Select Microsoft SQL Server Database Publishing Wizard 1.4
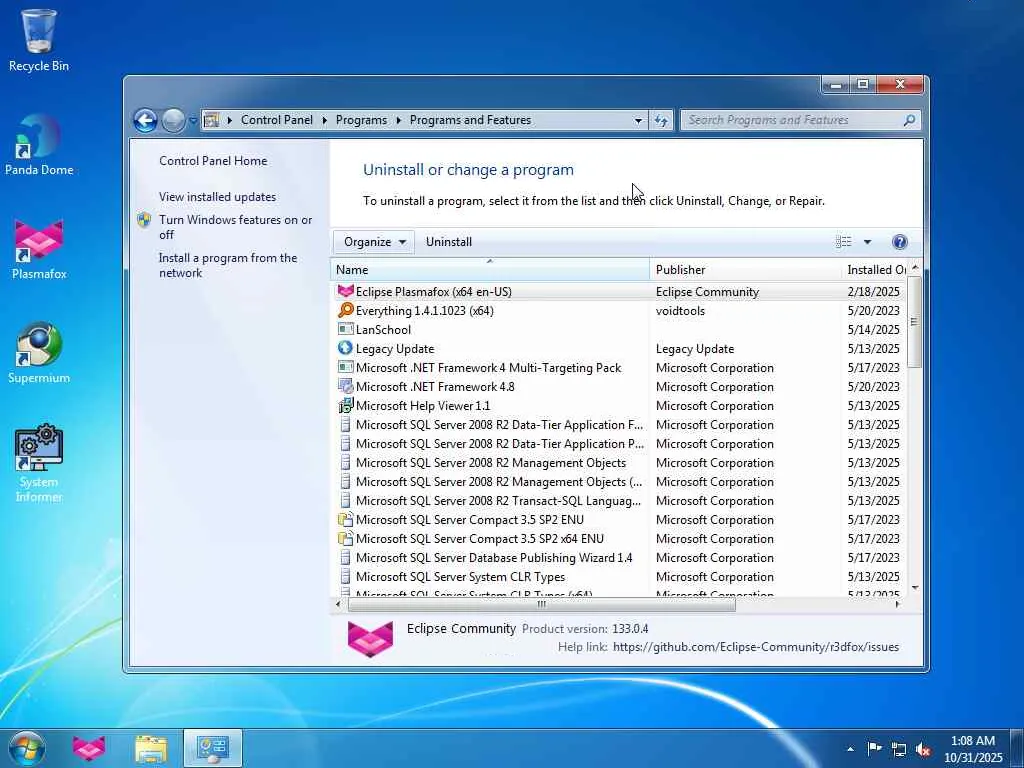This screenshot has width=1024, height=768. (619, 557)
